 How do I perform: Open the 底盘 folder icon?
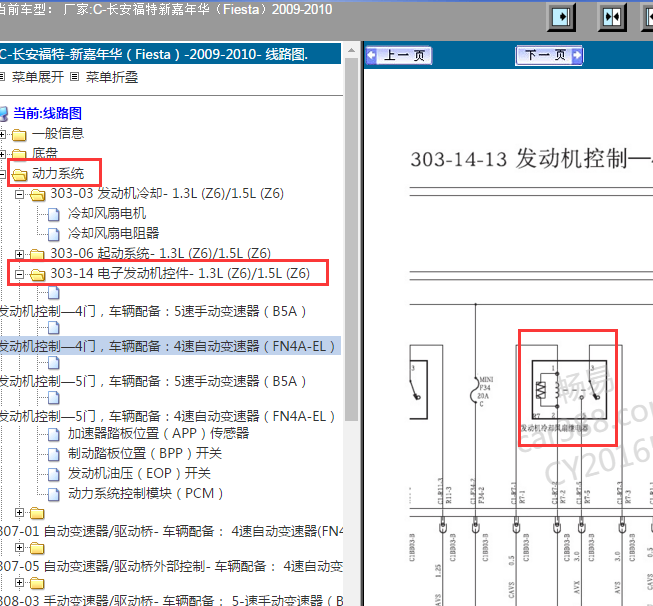tap(19, 155)
